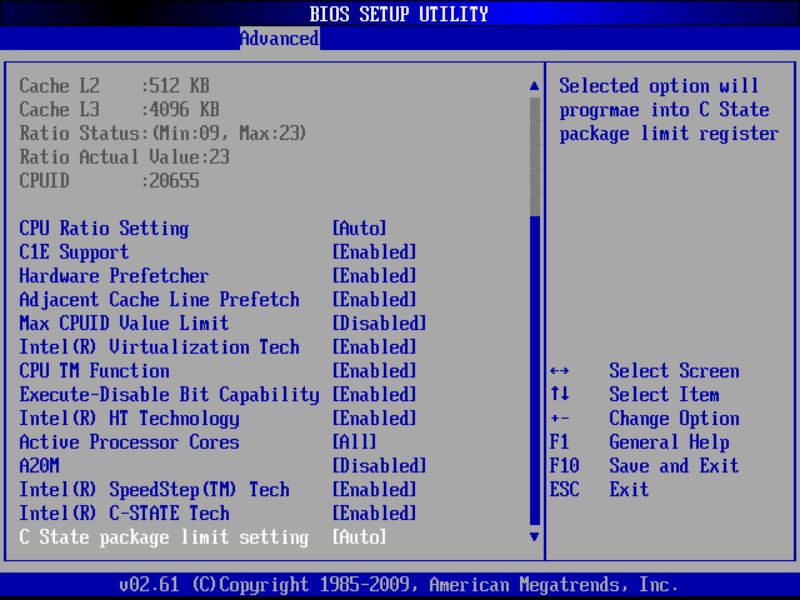This screenshot has height=600, width=800.
Task: Toggle Max CPUID Value Limit [Disabled] value
Action: pyautogui.click(x=379, y=323)
